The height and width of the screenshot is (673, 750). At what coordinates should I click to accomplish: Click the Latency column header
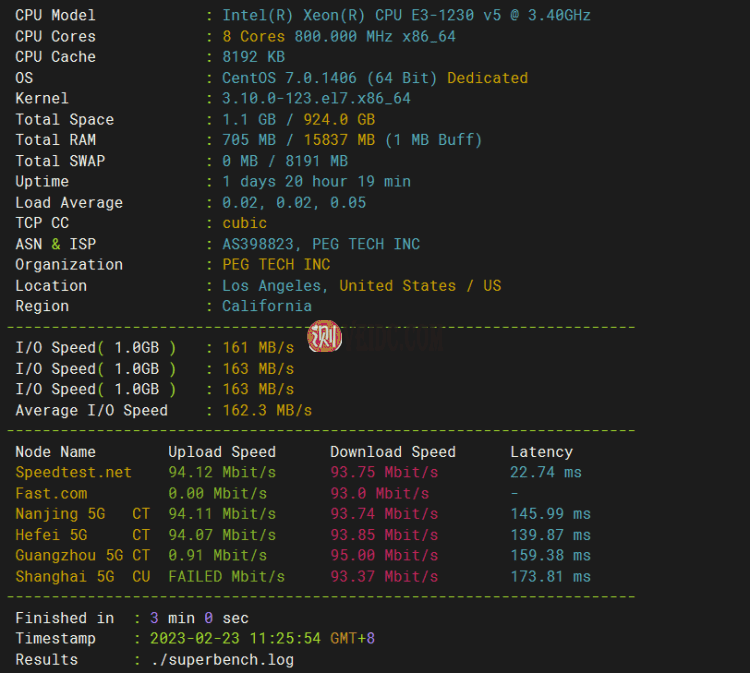pyautogui.click(x=541, y=452)
